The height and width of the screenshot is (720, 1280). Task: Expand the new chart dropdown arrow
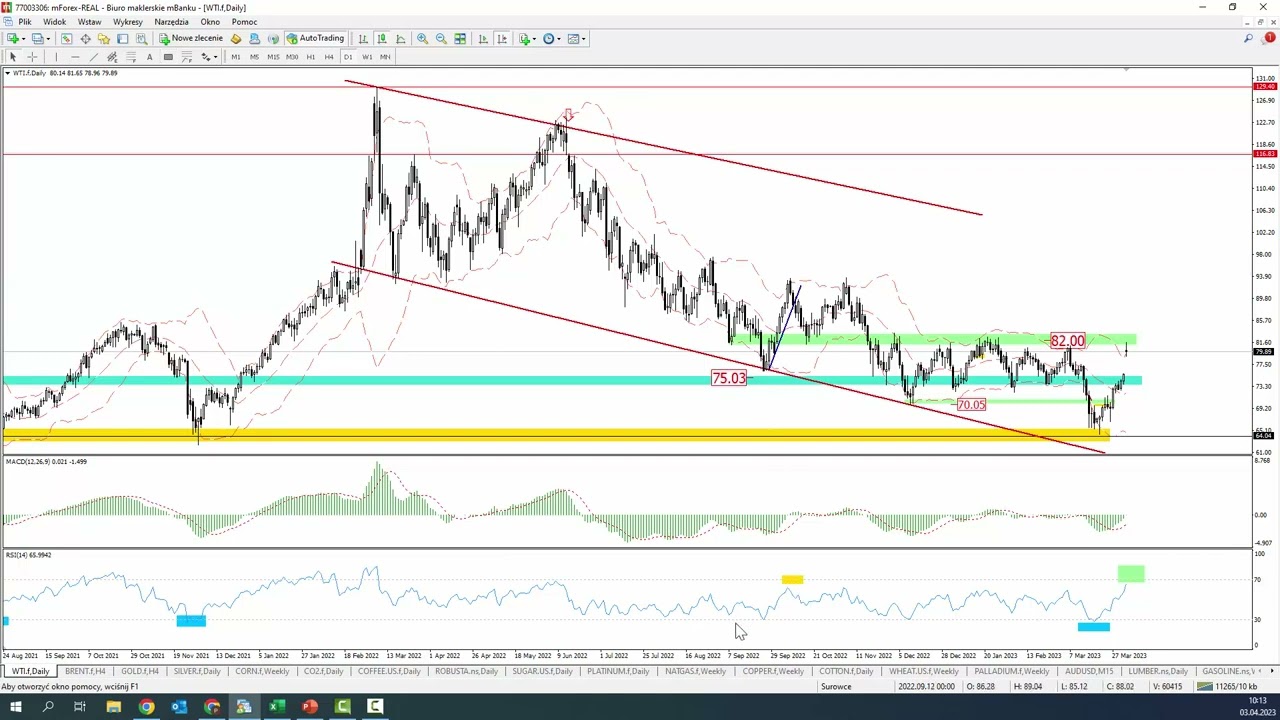(23, 39)
